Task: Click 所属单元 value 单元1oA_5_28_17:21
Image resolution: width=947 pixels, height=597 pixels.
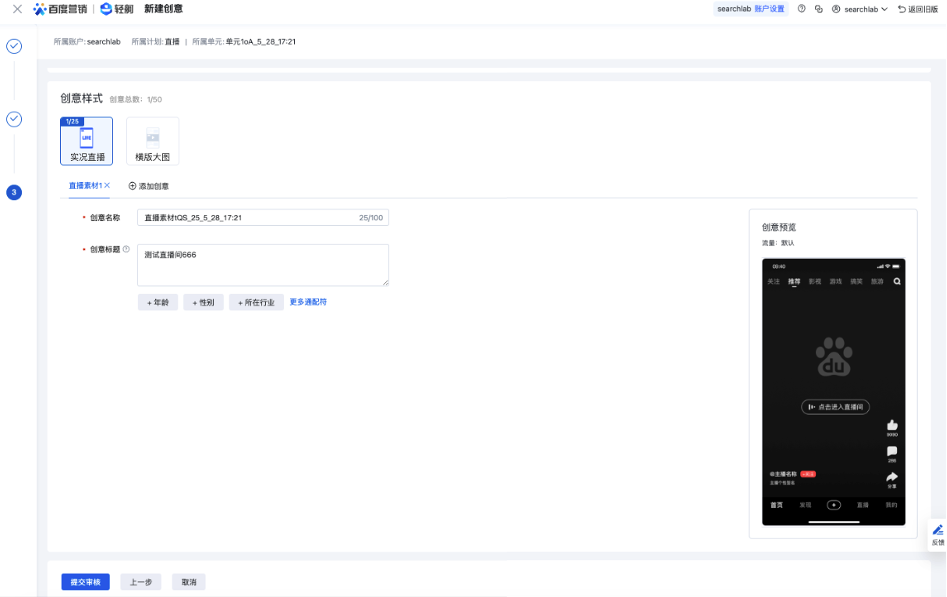Action: (261, 42)
